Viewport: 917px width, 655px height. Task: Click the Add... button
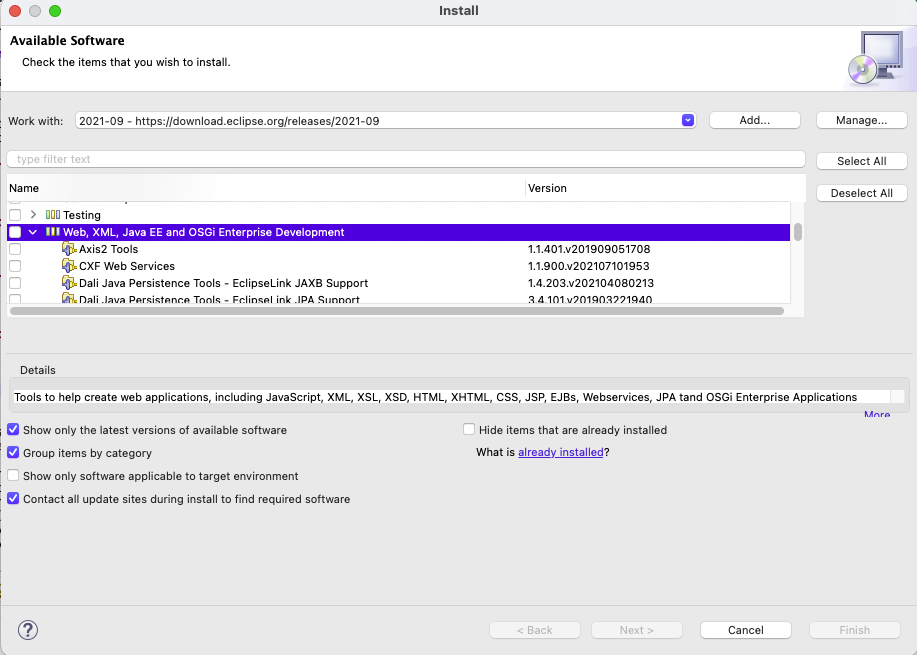754,120
